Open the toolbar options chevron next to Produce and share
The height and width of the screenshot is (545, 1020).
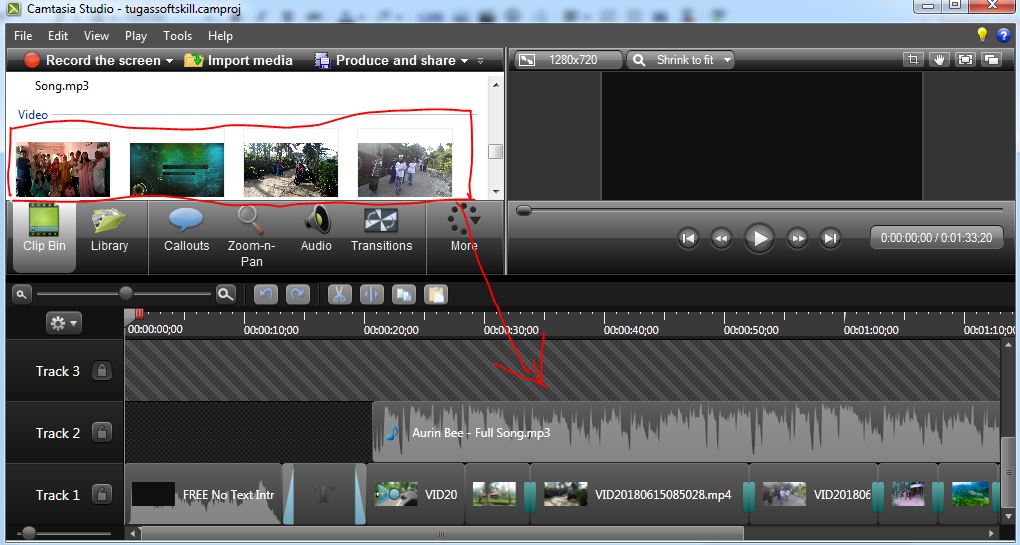click(481, 61)
